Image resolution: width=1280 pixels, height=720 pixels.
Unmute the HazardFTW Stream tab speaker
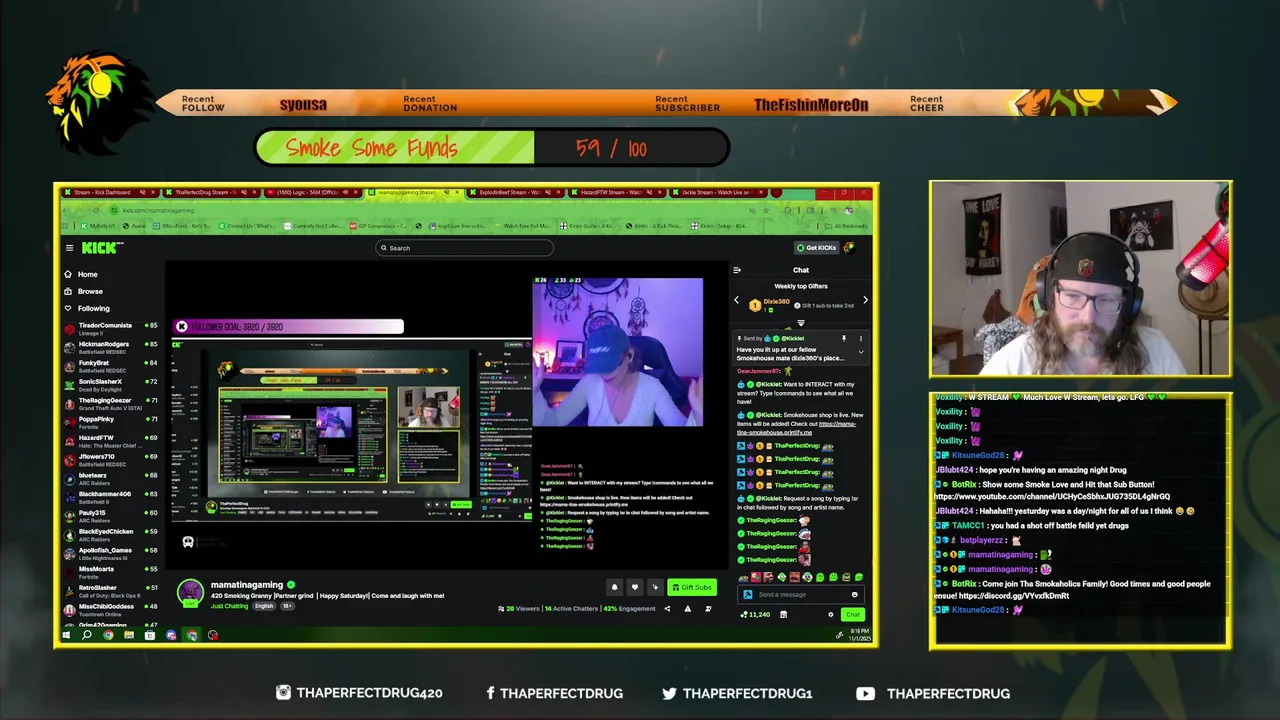649,192
